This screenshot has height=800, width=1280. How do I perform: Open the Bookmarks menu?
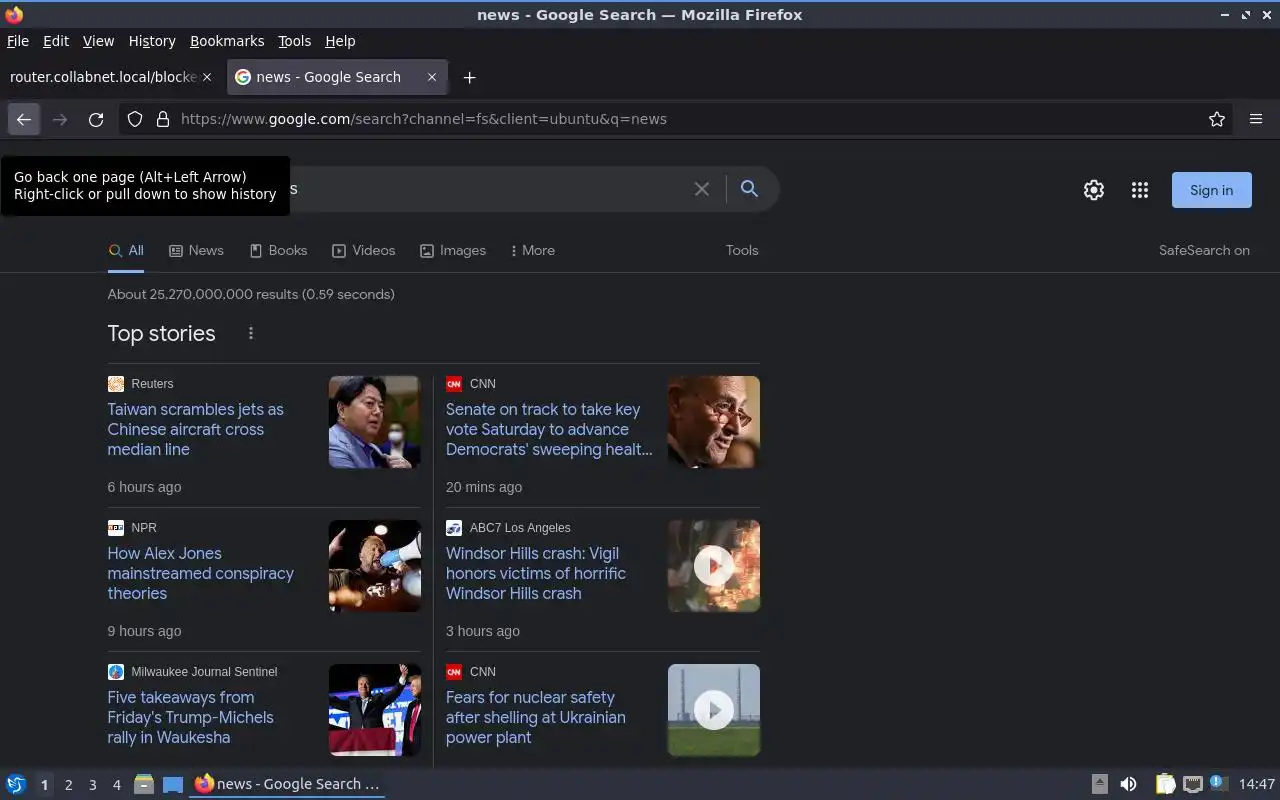(x=227, y=41)
